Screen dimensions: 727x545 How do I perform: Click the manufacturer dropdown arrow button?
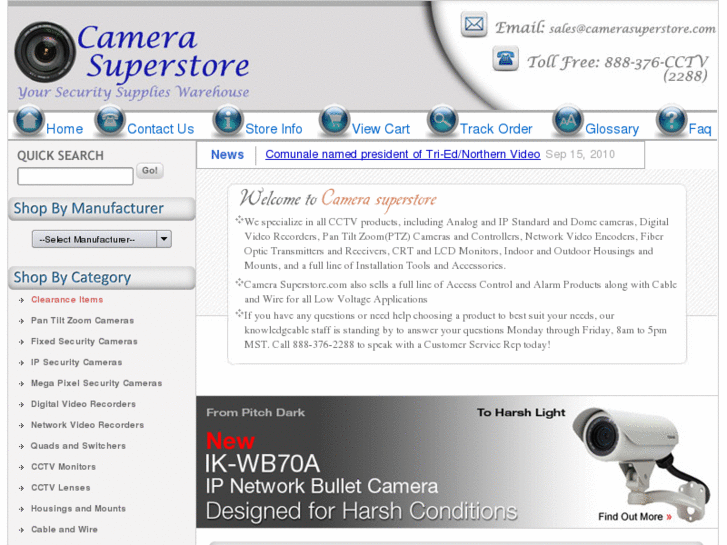(164, 239)
